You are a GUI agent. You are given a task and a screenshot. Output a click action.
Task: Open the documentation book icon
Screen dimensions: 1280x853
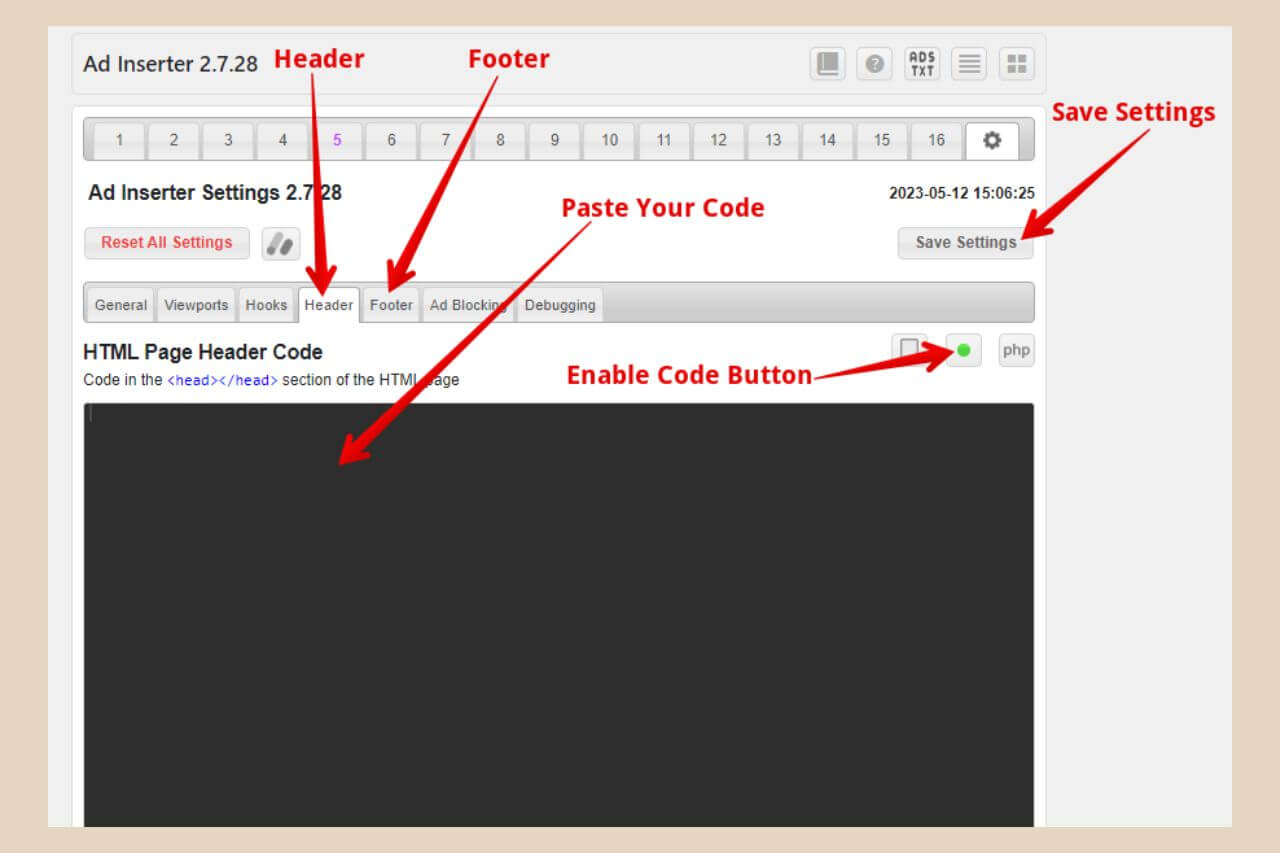(827, 64)
